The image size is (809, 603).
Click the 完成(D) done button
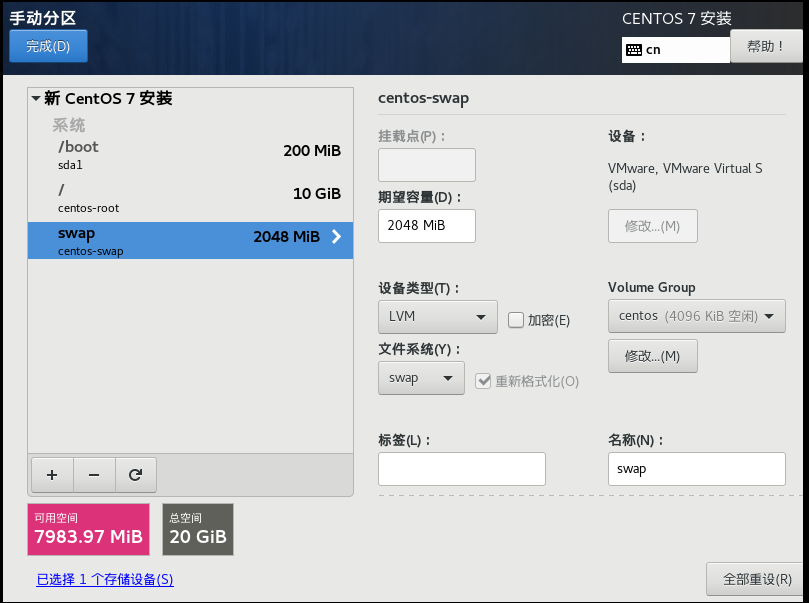tap(48, 46)
